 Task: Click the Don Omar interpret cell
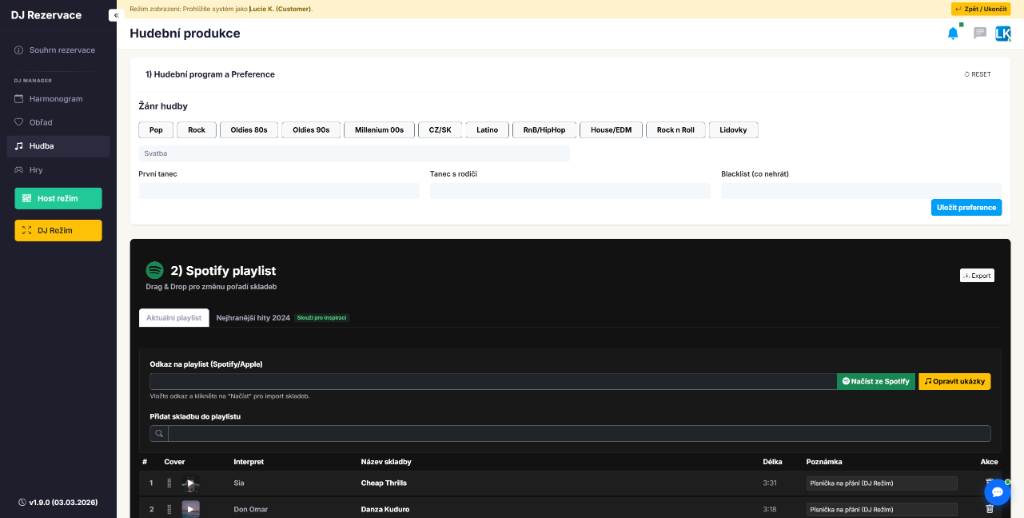coord(251,509)
